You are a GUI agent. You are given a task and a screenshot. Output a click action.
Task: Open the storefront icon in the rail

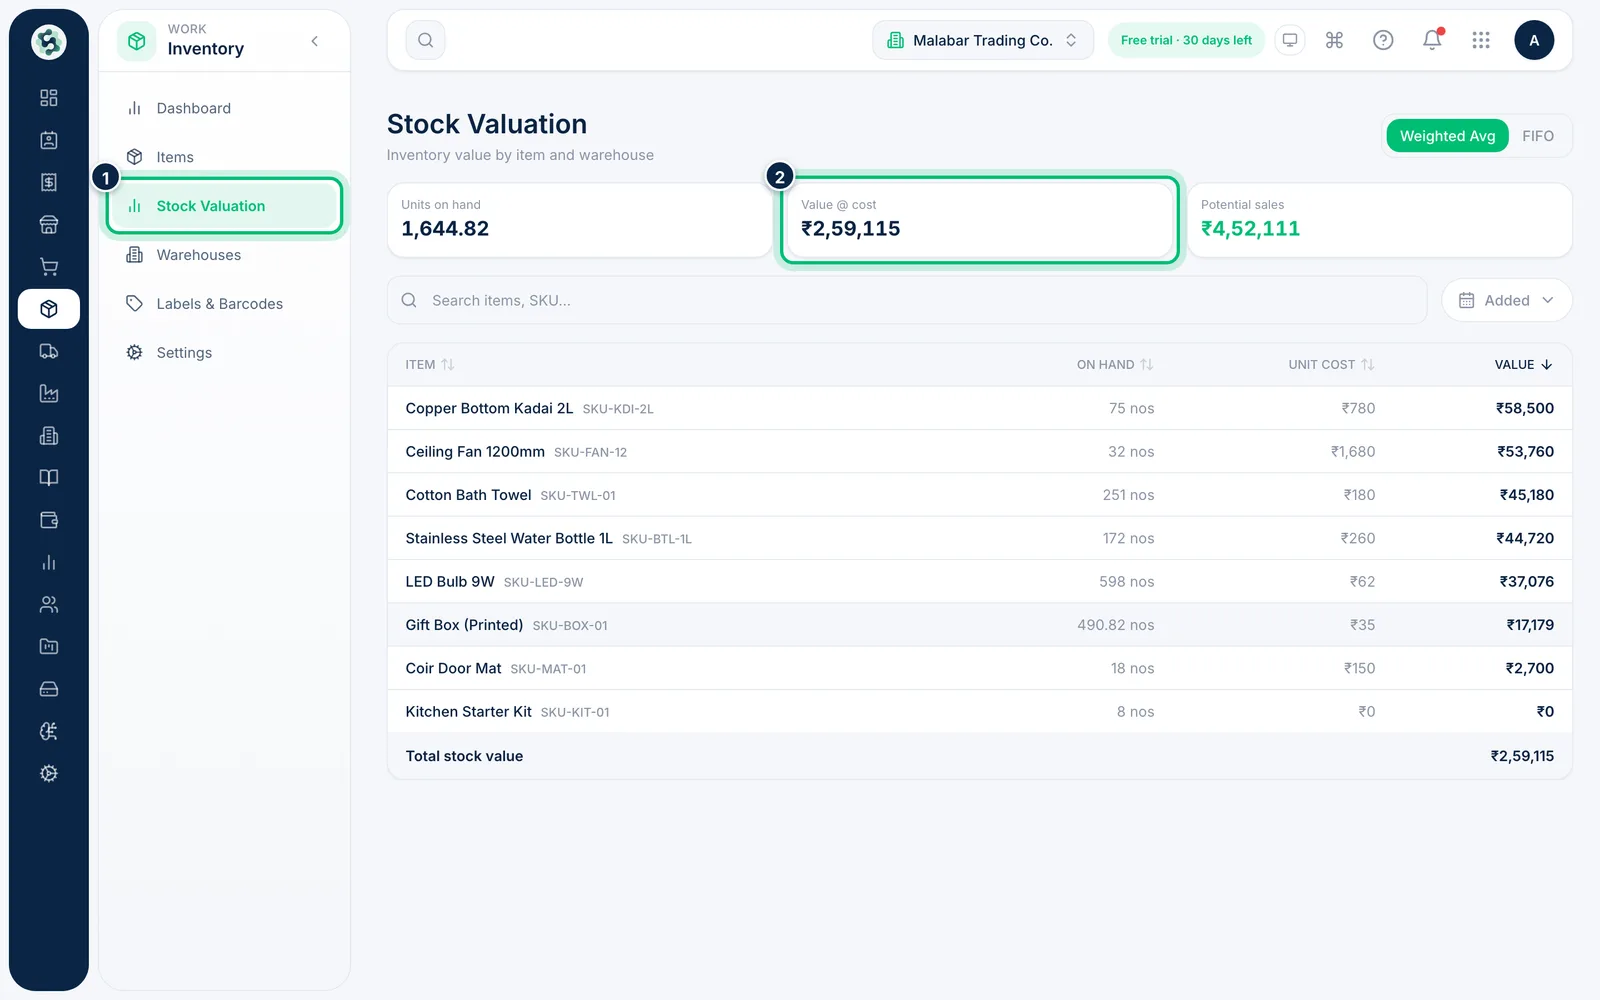coord(48,224)
